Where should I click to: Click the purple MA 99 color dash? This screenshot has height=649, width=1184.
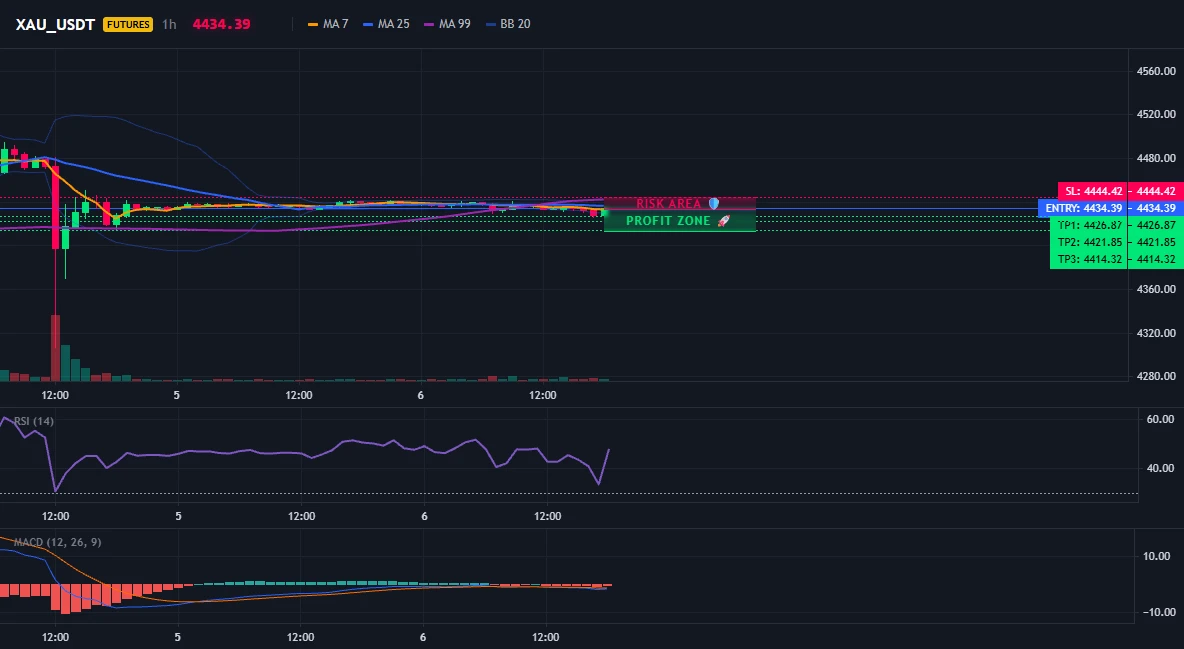pos(429,24)
